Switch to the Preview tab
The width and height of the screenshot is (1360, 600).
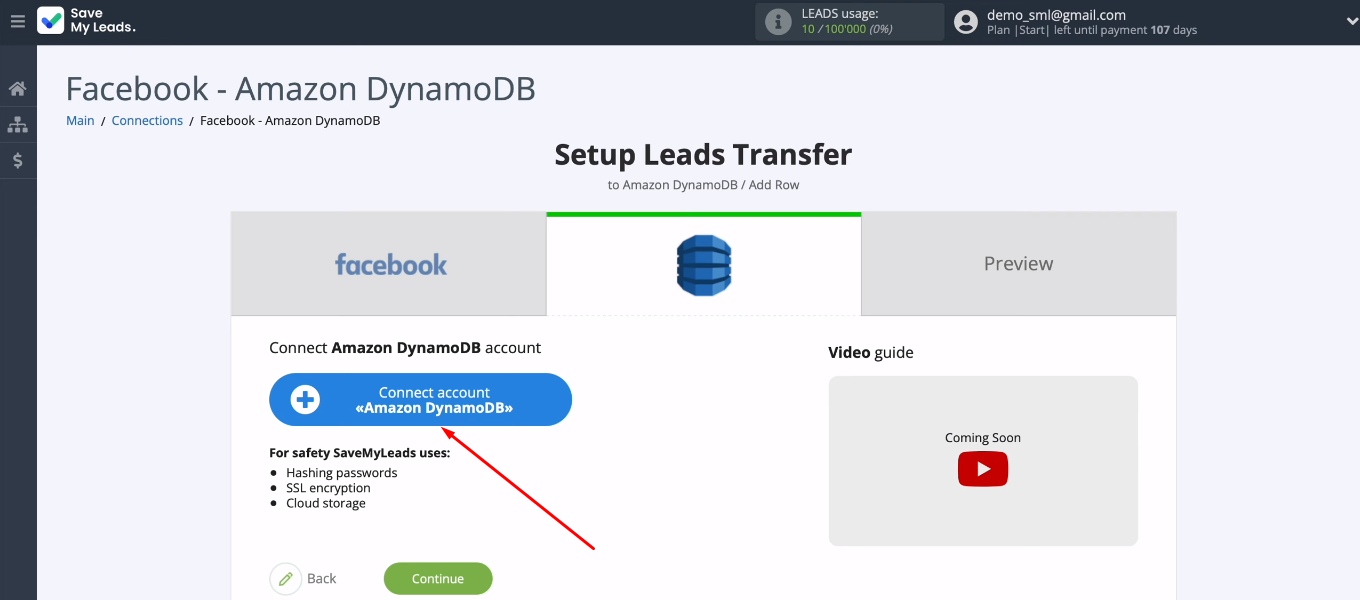[1018, 265]
